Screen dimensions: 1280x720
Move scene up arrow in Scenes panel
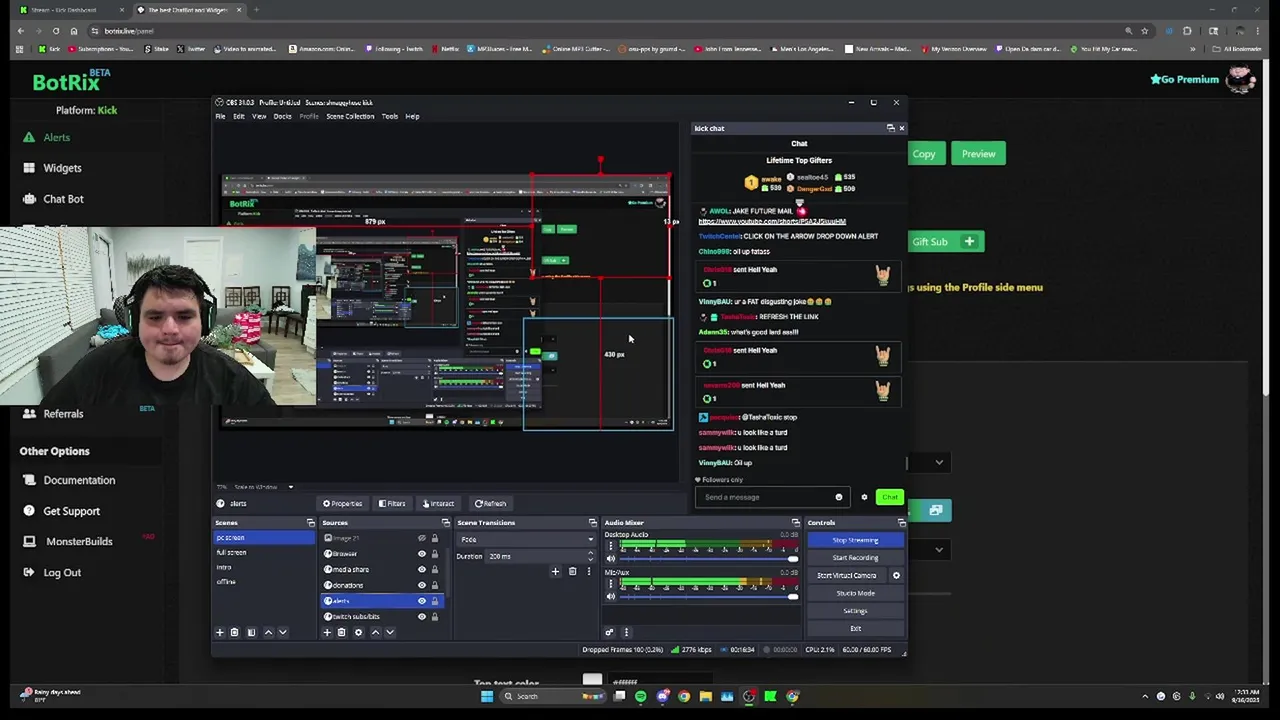[x=268, y=632]
